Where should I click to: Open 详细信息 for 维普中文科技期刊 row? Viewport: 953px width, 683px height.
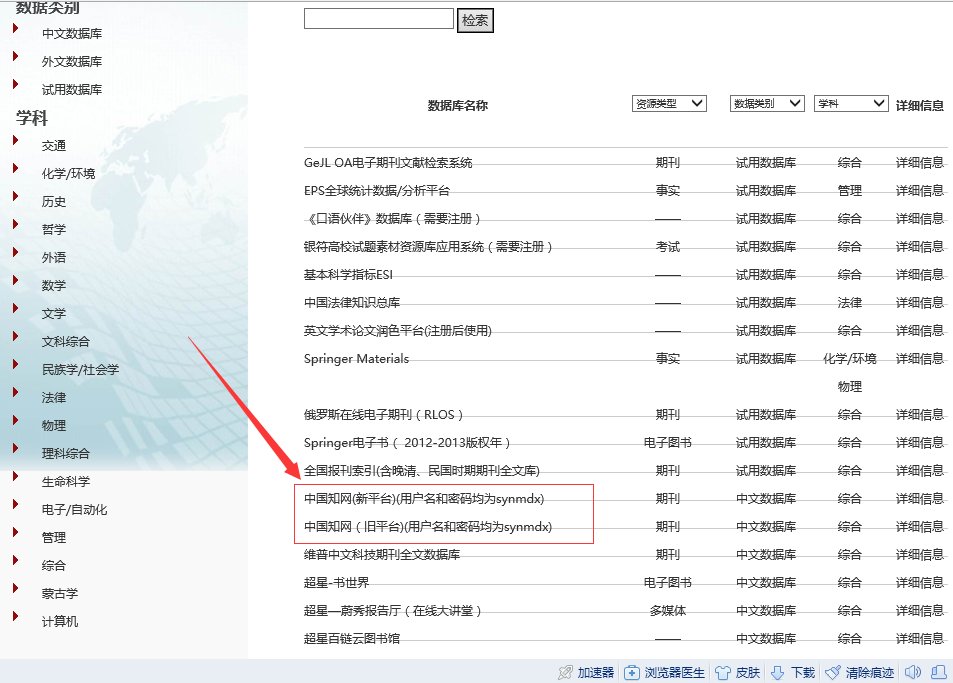[x=920, y=554]
